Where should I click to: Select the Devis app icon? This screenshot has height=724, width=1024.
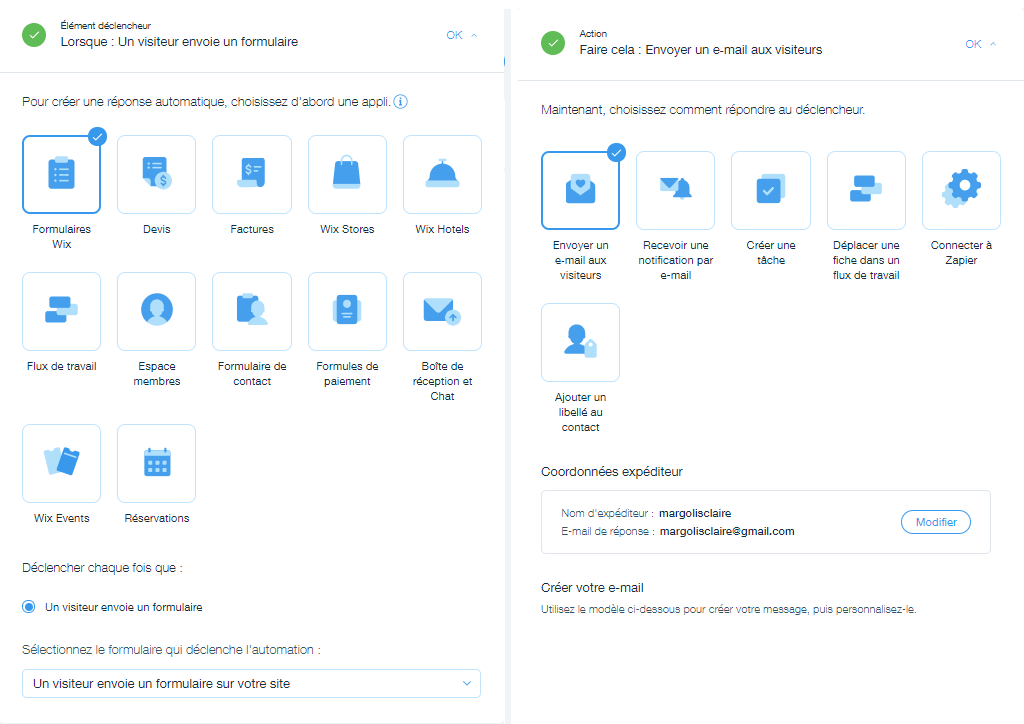[157, 175]
